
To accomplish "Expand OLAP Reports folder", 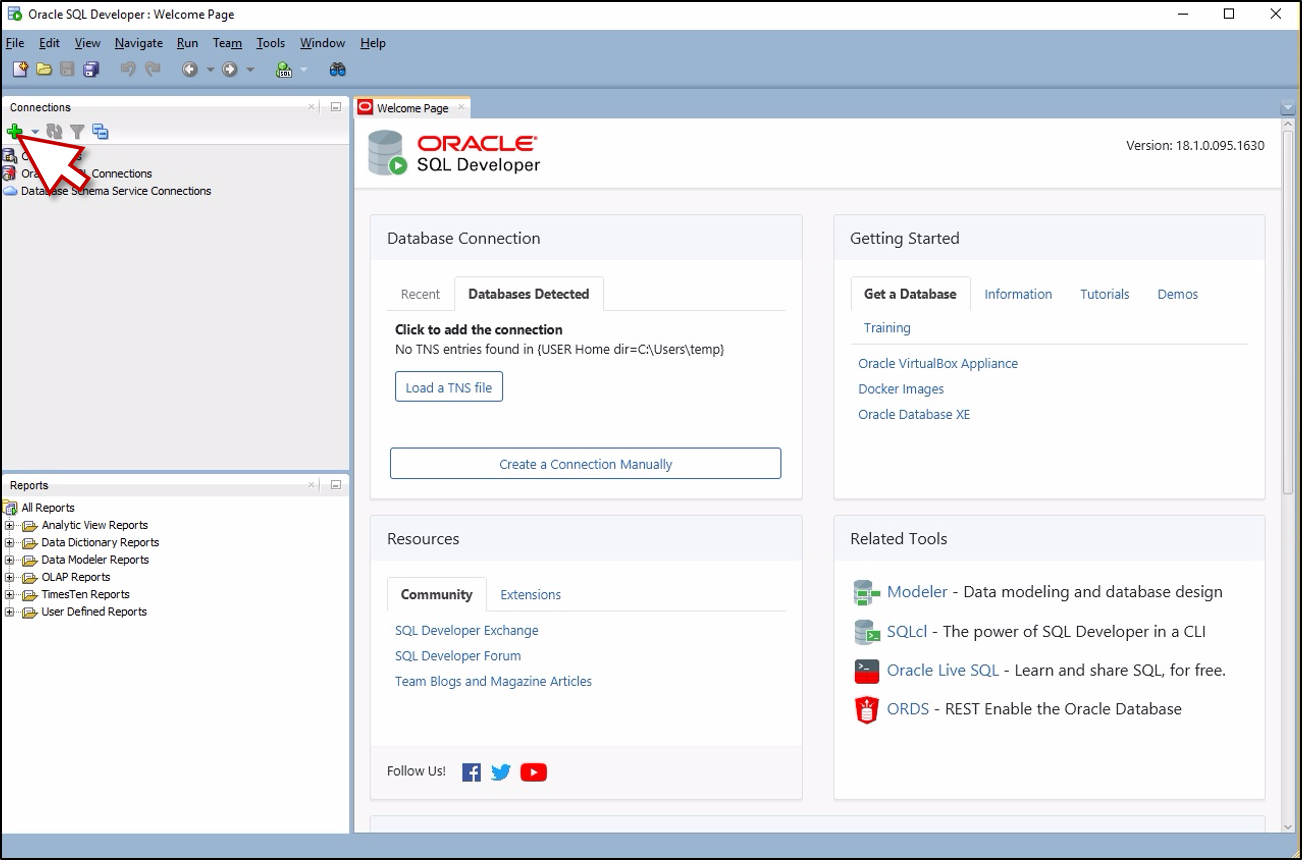I will 10,577.
